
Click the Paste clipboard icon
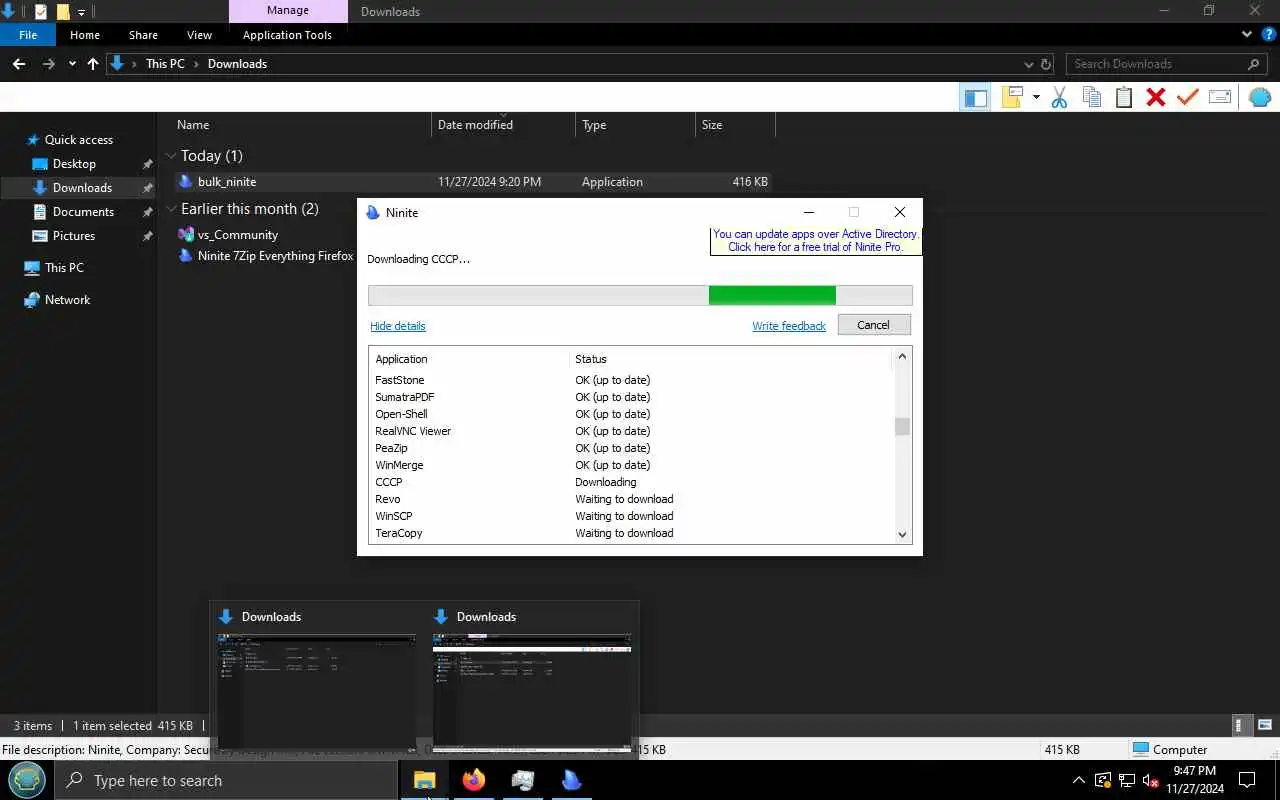(1124, 97)
